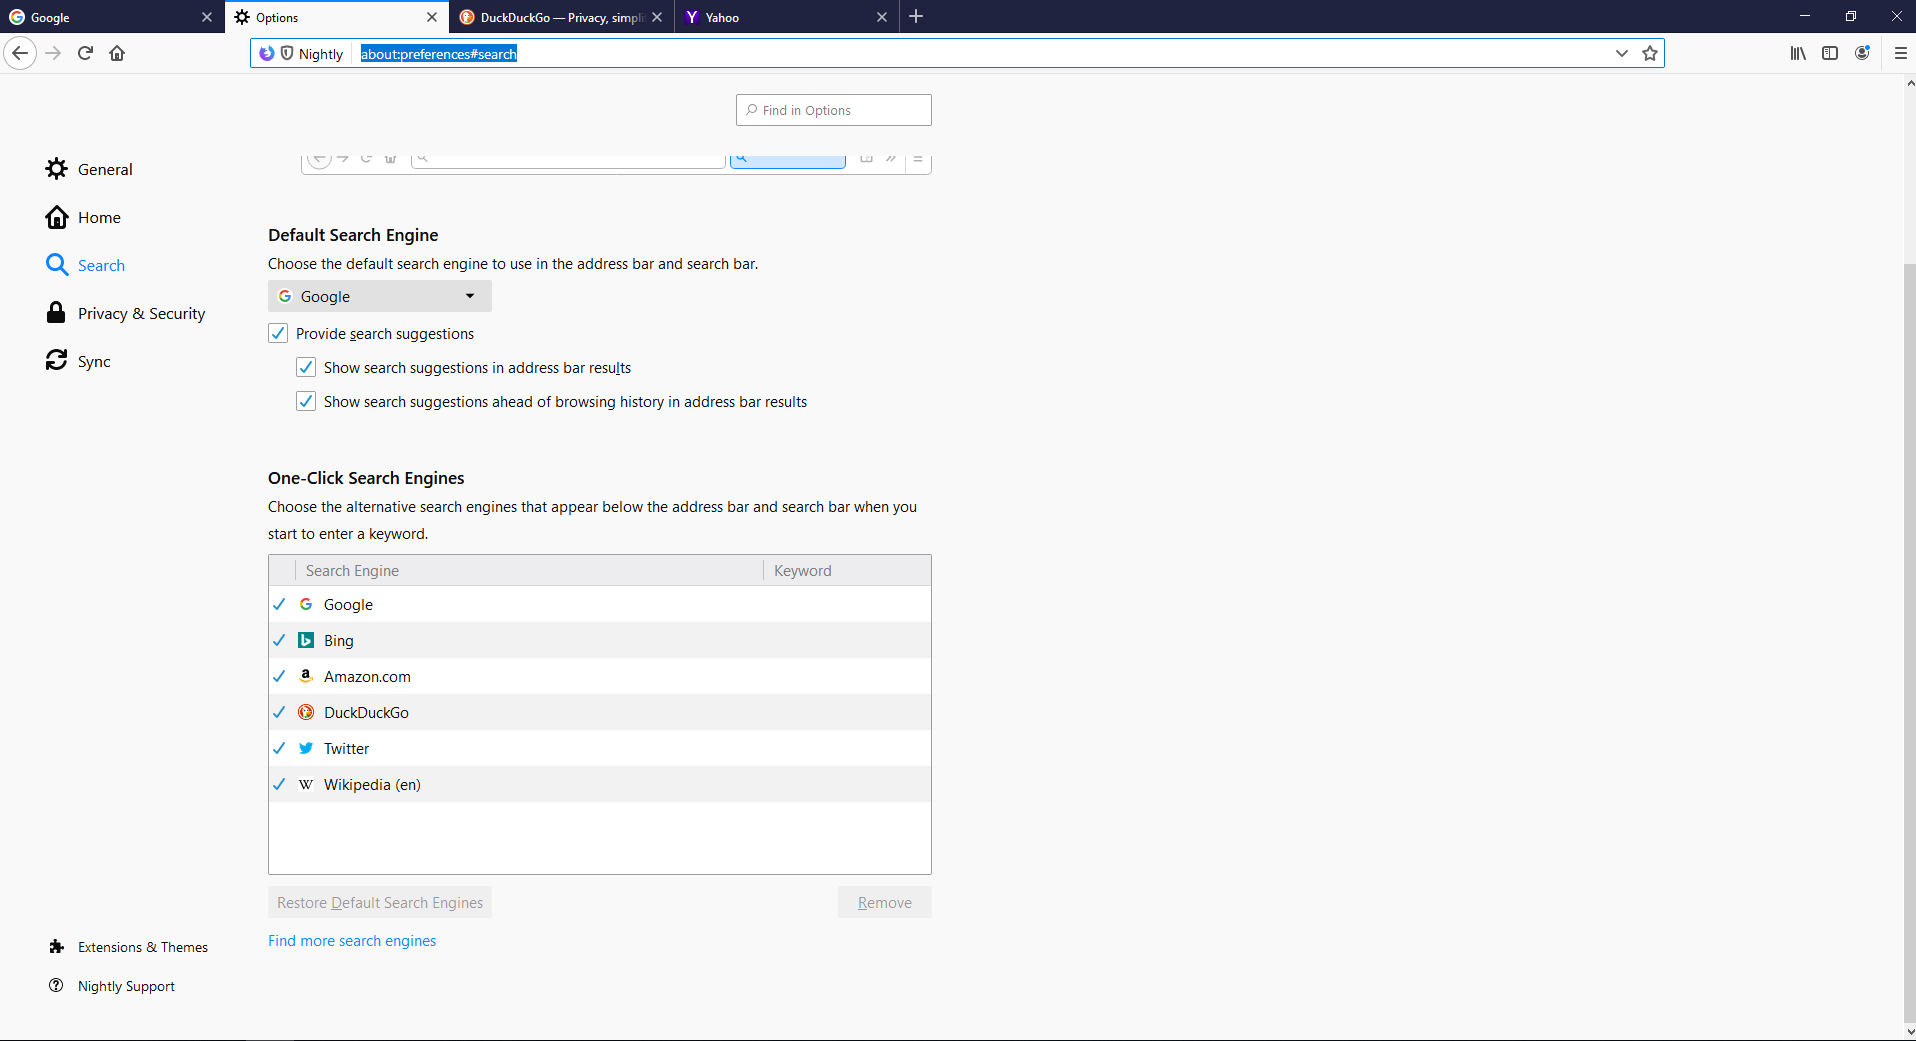The width and height of the screenshot is (1916, 1041).
Task: Open the Sync settings section
Action: (x=93, y=361)
